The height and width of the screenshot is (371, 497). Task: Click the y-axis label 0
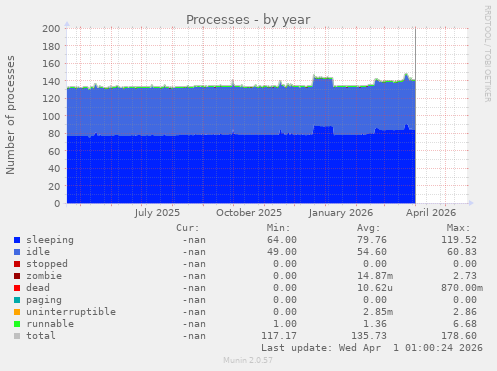click(57, 204)
